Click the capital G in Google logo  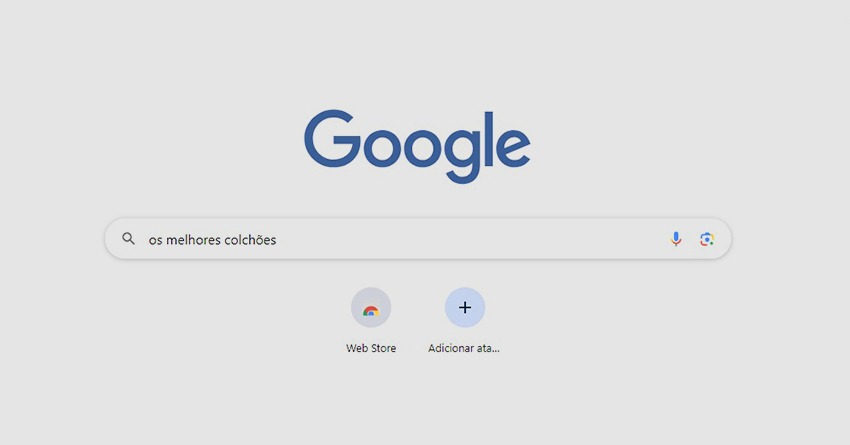point(332,138)
